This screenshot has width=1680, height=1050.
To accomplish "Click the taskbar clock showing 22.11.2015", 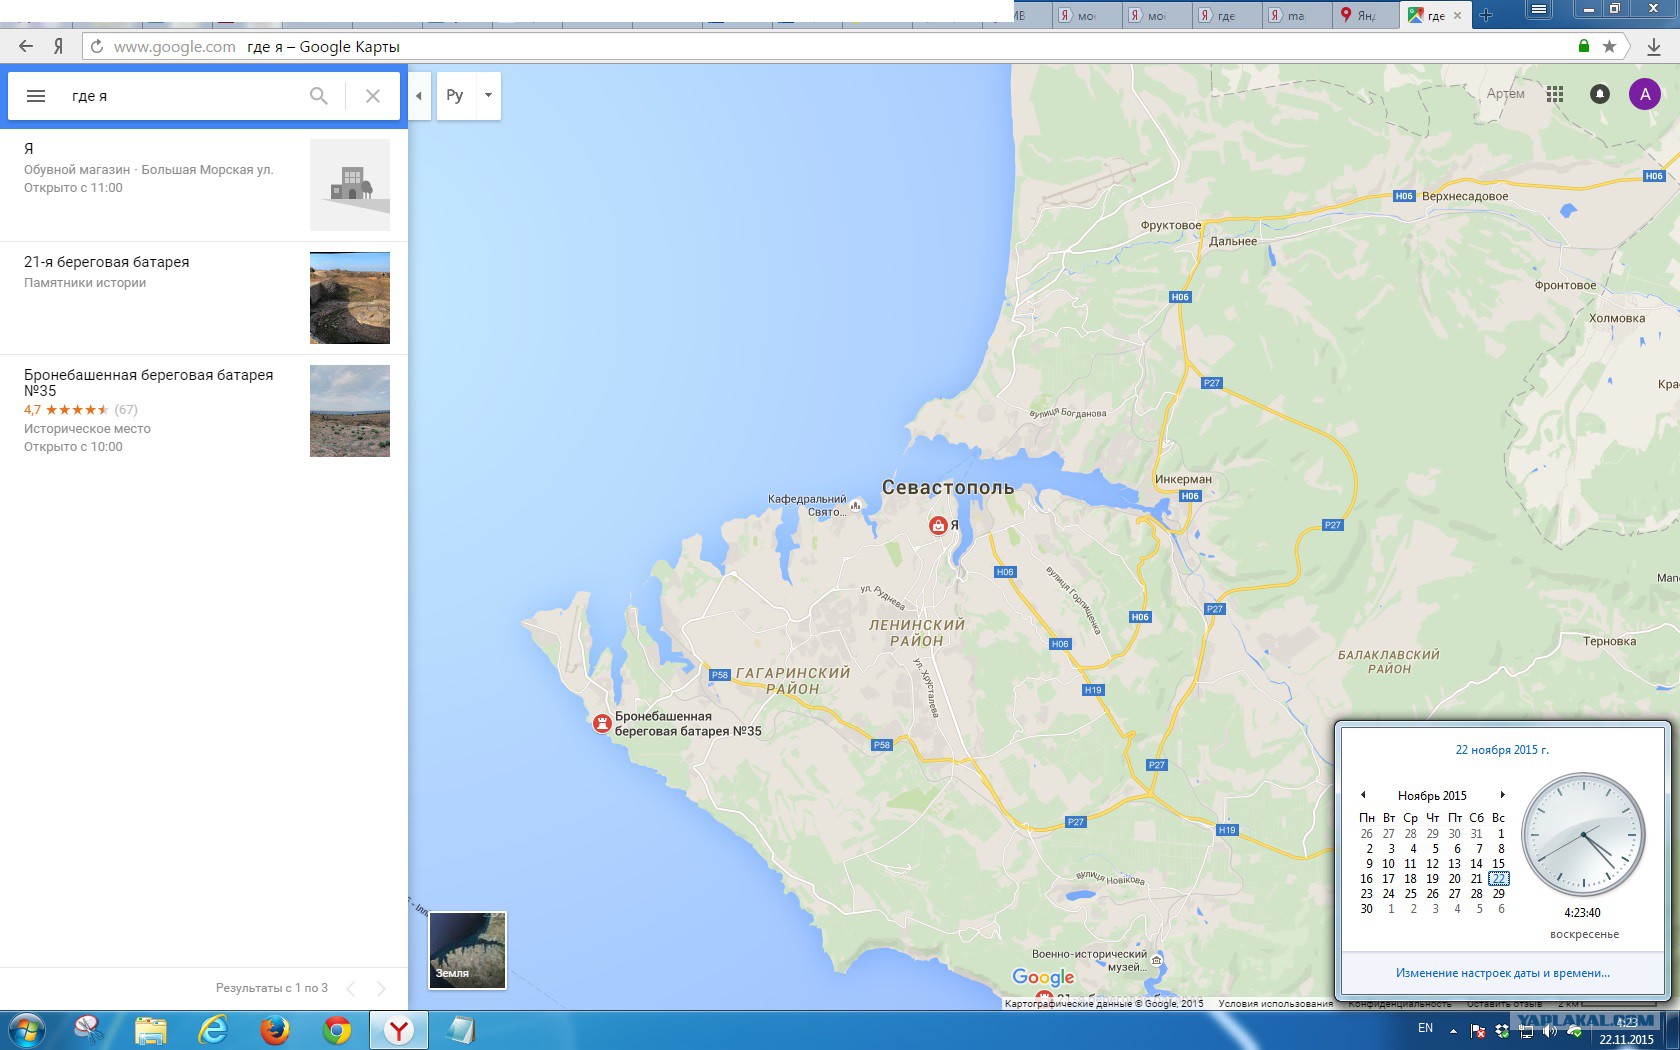I will coord(1627,1031).
